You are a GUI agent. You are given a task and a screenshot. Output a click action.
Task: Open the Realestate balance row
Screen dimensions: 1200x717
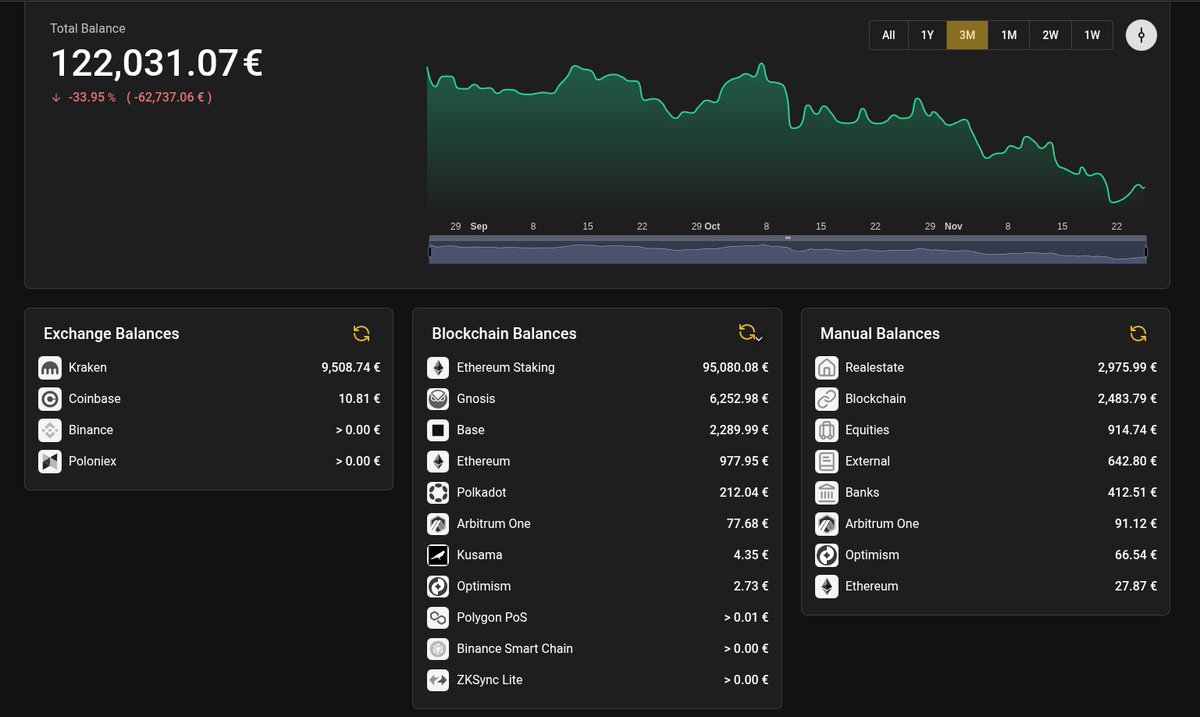985,368
